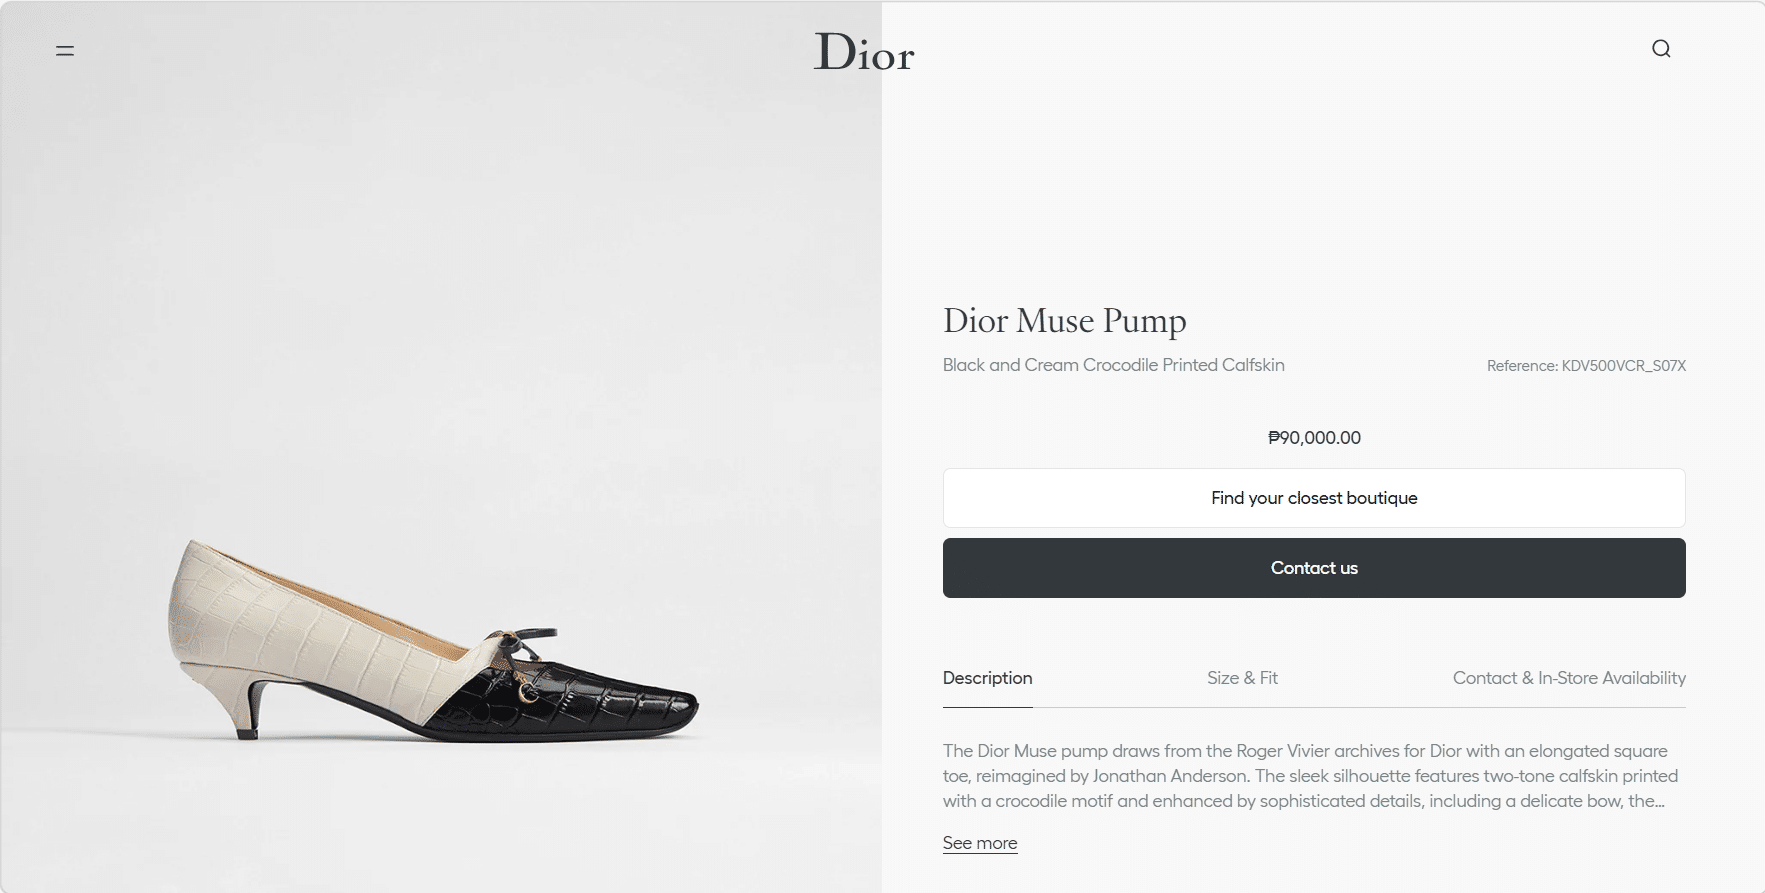This screenshot has width=1765, height=893.
Task: Open the Dior Muse Pump product image
Action: click(433, 640)
